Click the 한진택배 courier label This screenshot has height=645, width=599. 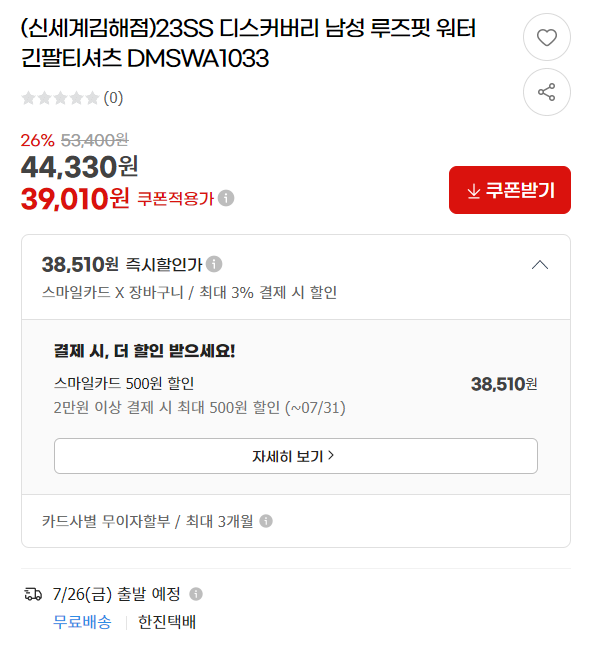coord(167,622)
